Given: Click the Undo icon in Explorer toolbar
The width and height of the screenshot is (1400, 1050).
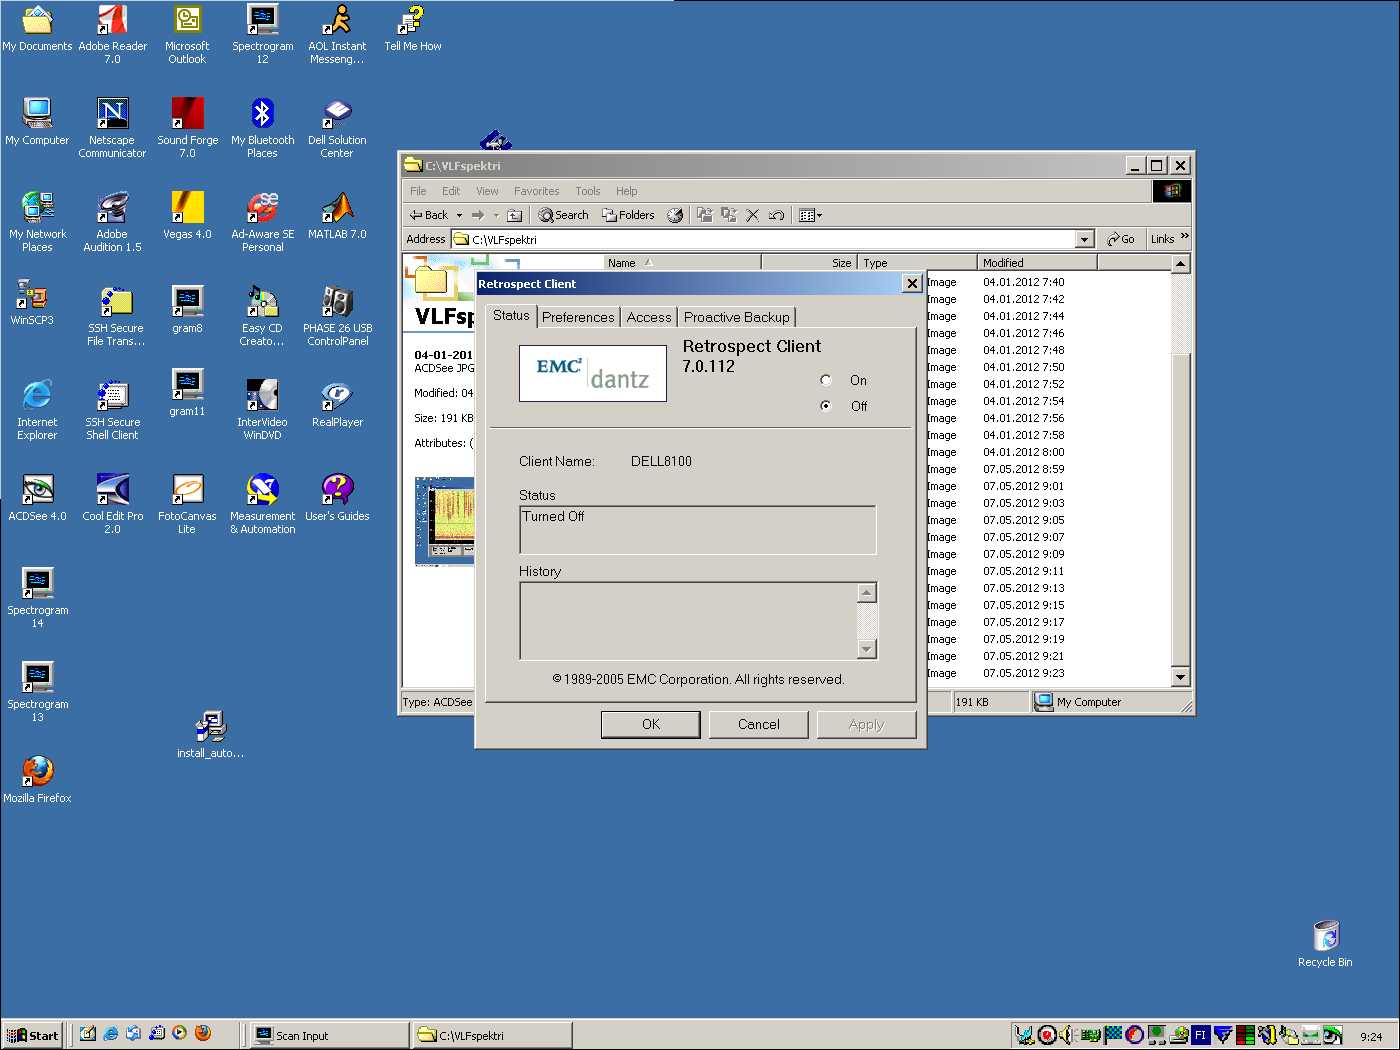Looking at the screenshot, I should pos(776,215).
